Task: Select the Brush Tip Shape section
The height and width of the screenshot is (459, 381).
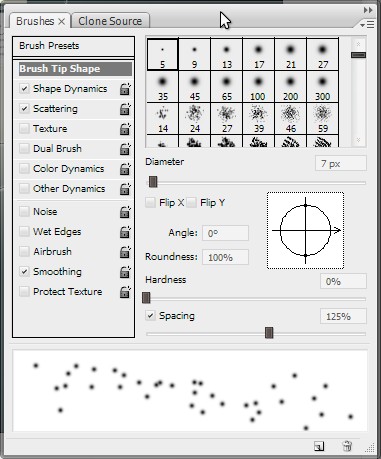Action: 75,69
